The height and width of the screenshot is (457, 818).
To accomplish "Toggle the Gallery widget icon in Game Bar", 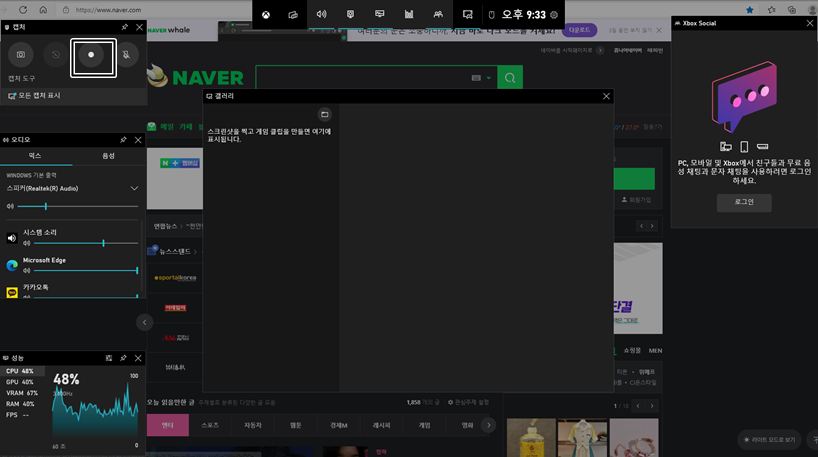I will pyautogui.click(x=467, y=15).
